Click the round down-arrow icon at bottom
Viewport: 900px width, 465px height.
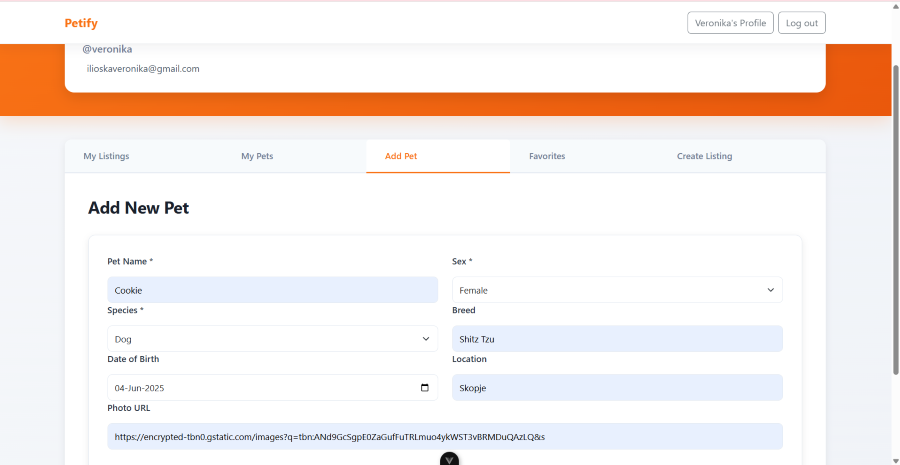click(x=450, y=459)
